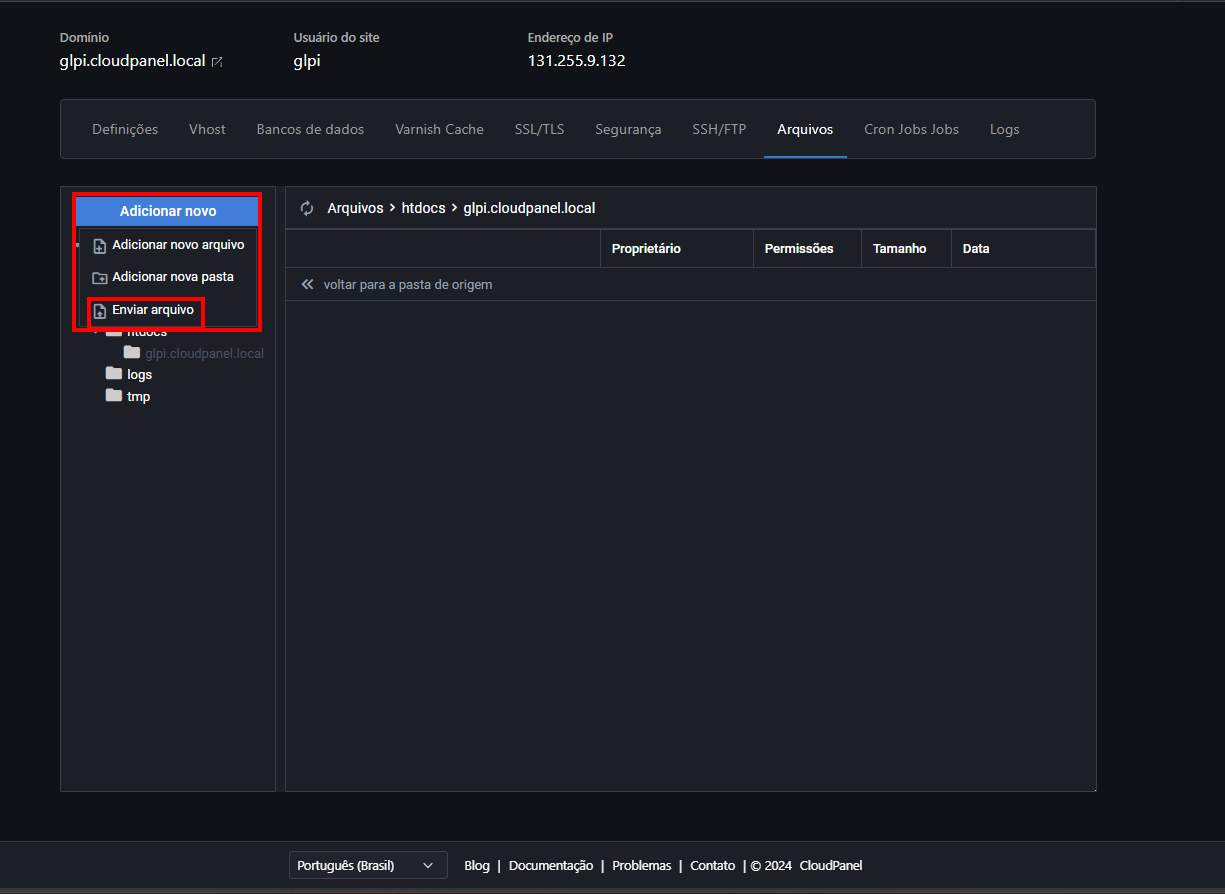The width and height of the screenshot is (1225, 894).
Task: Open the Documentação footer link
Action: (x=551, y=865)
